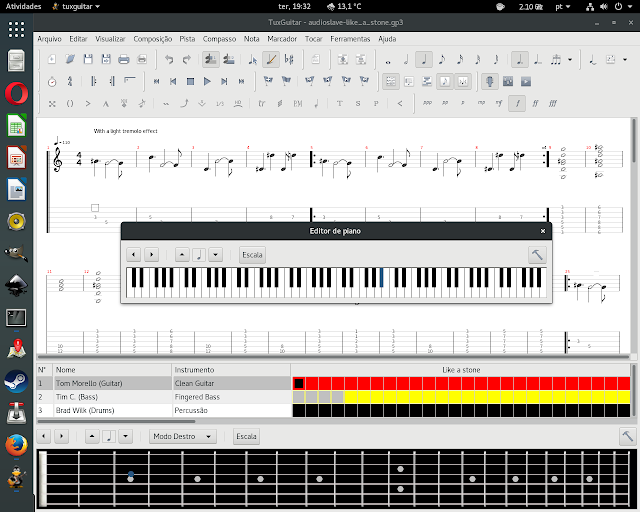Screen dimensions: 640x512
Task: Toggle the dotted note button
Action: point(520,60)
